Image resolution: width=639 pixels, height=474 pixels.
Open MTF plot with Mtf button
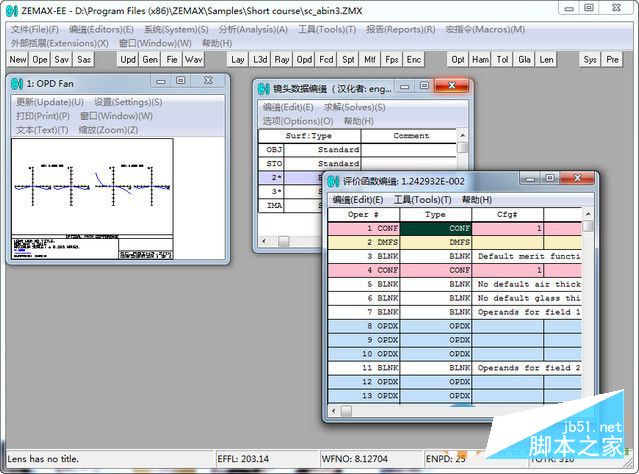[370, 60]
